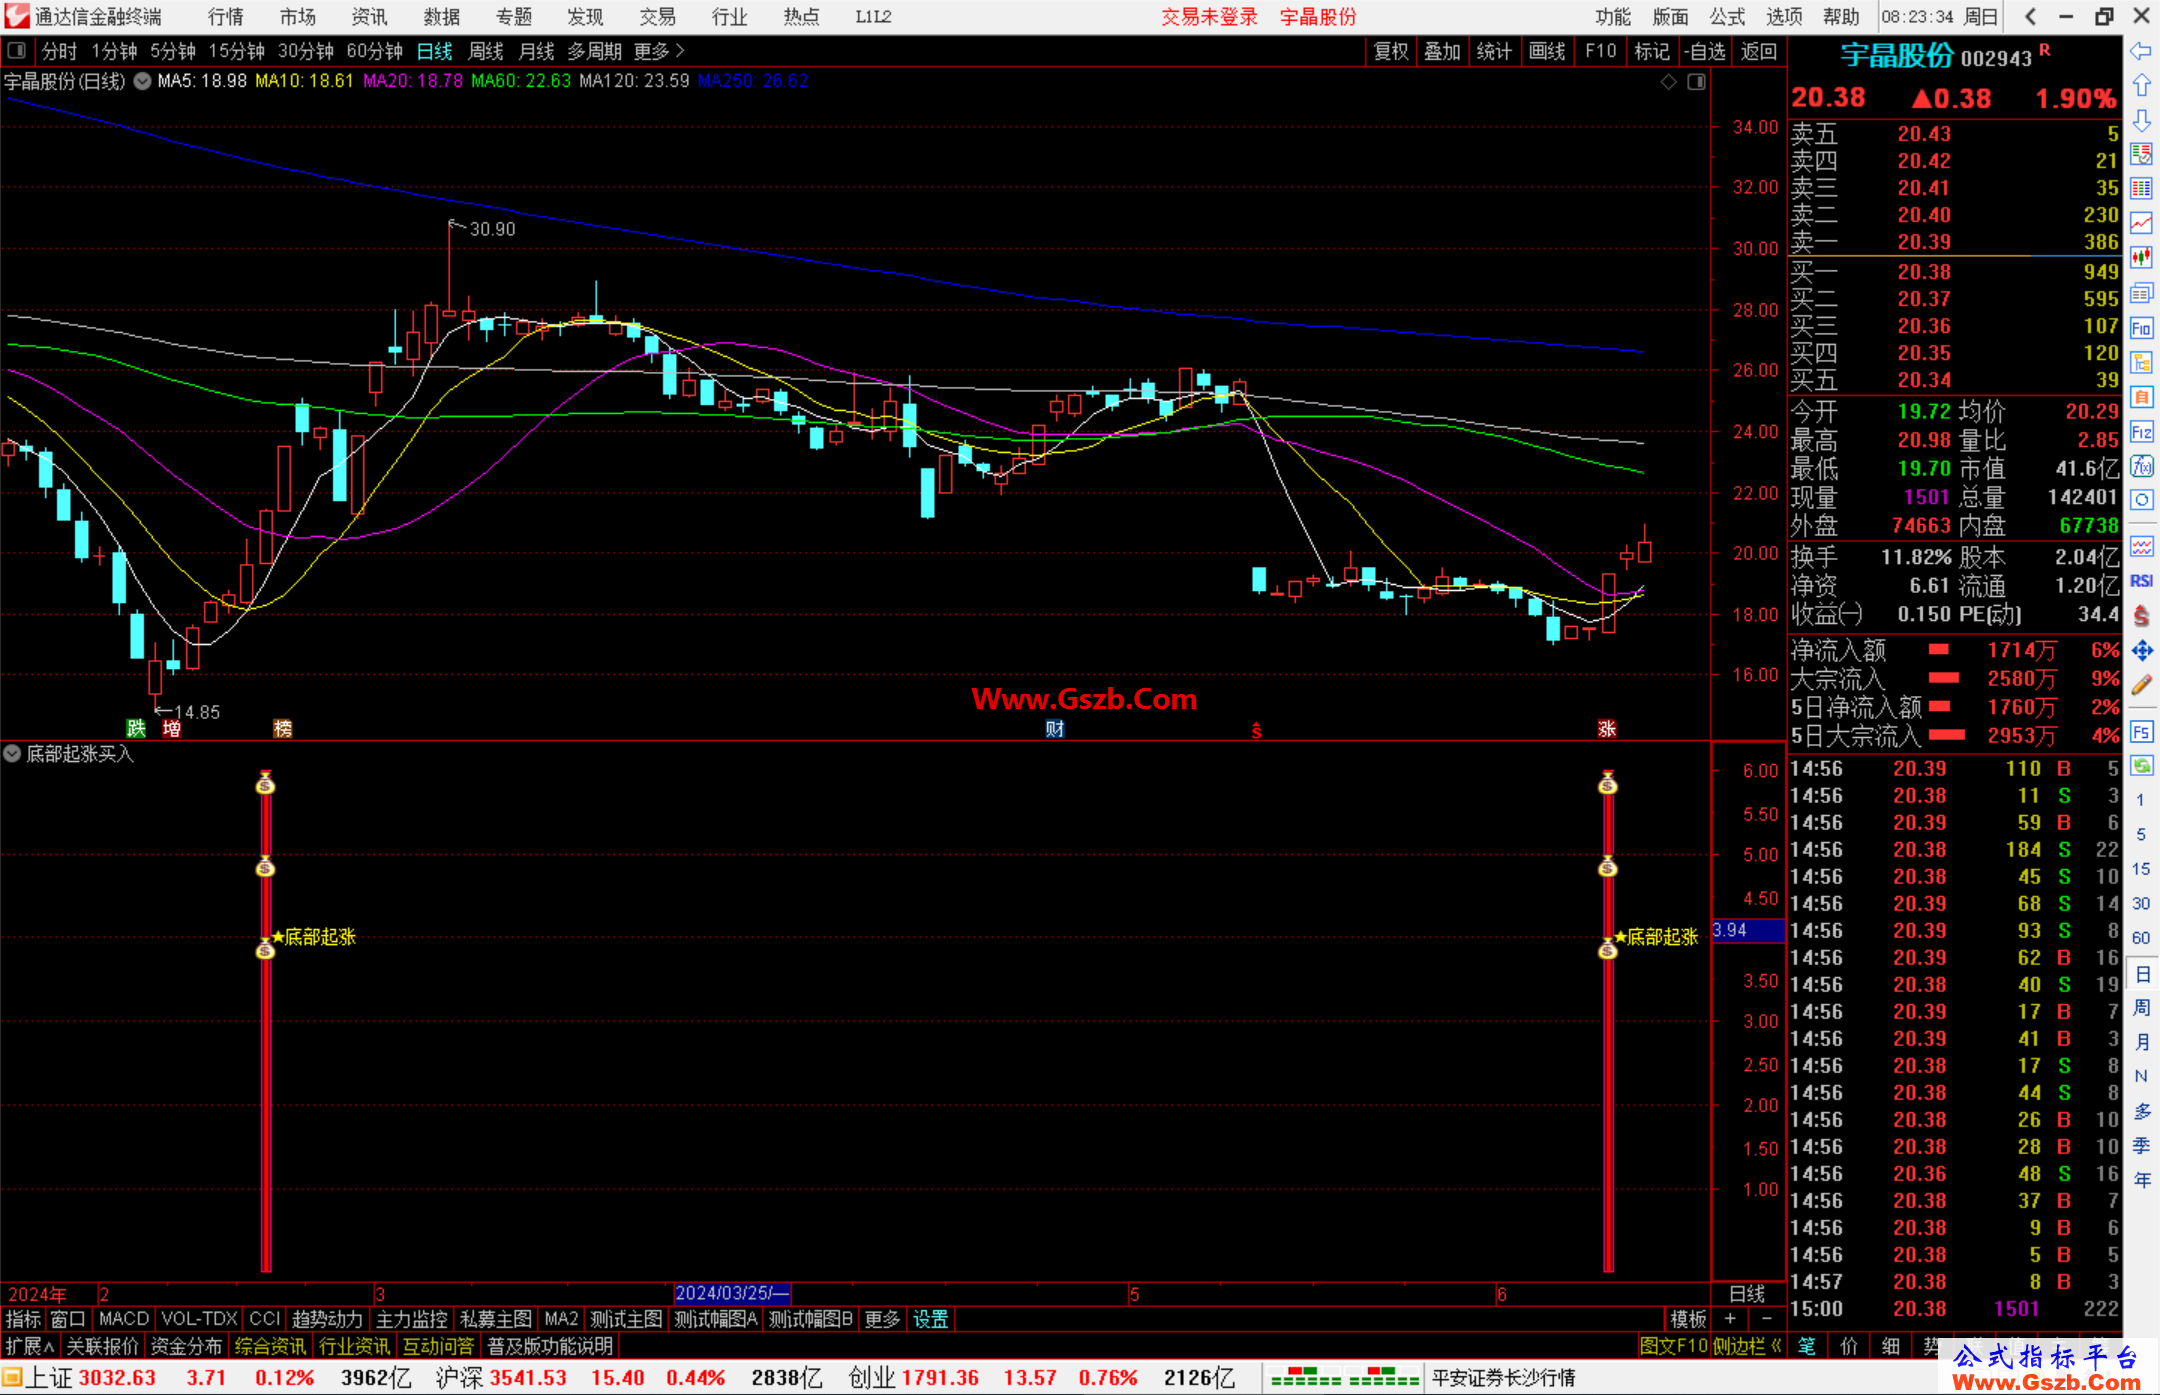
Task: Click the 财 marker on the chart timeline
Action: pyautogui.click(x=1055, y=729)
